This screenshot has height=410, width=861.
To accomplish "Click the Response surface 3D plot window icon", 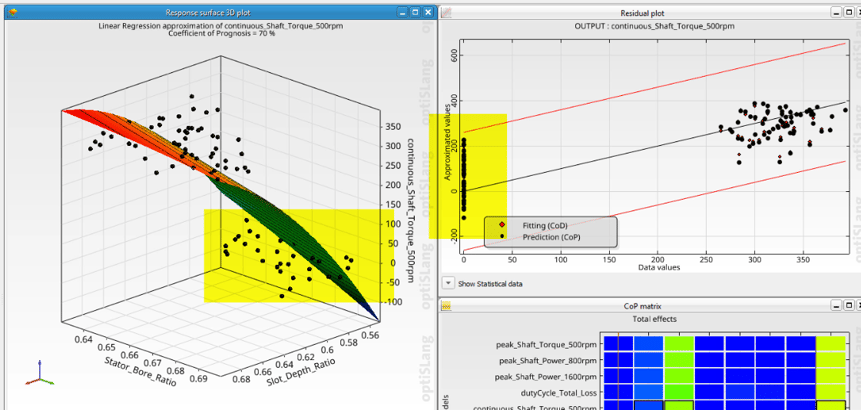I will click(x=11, y=12).
